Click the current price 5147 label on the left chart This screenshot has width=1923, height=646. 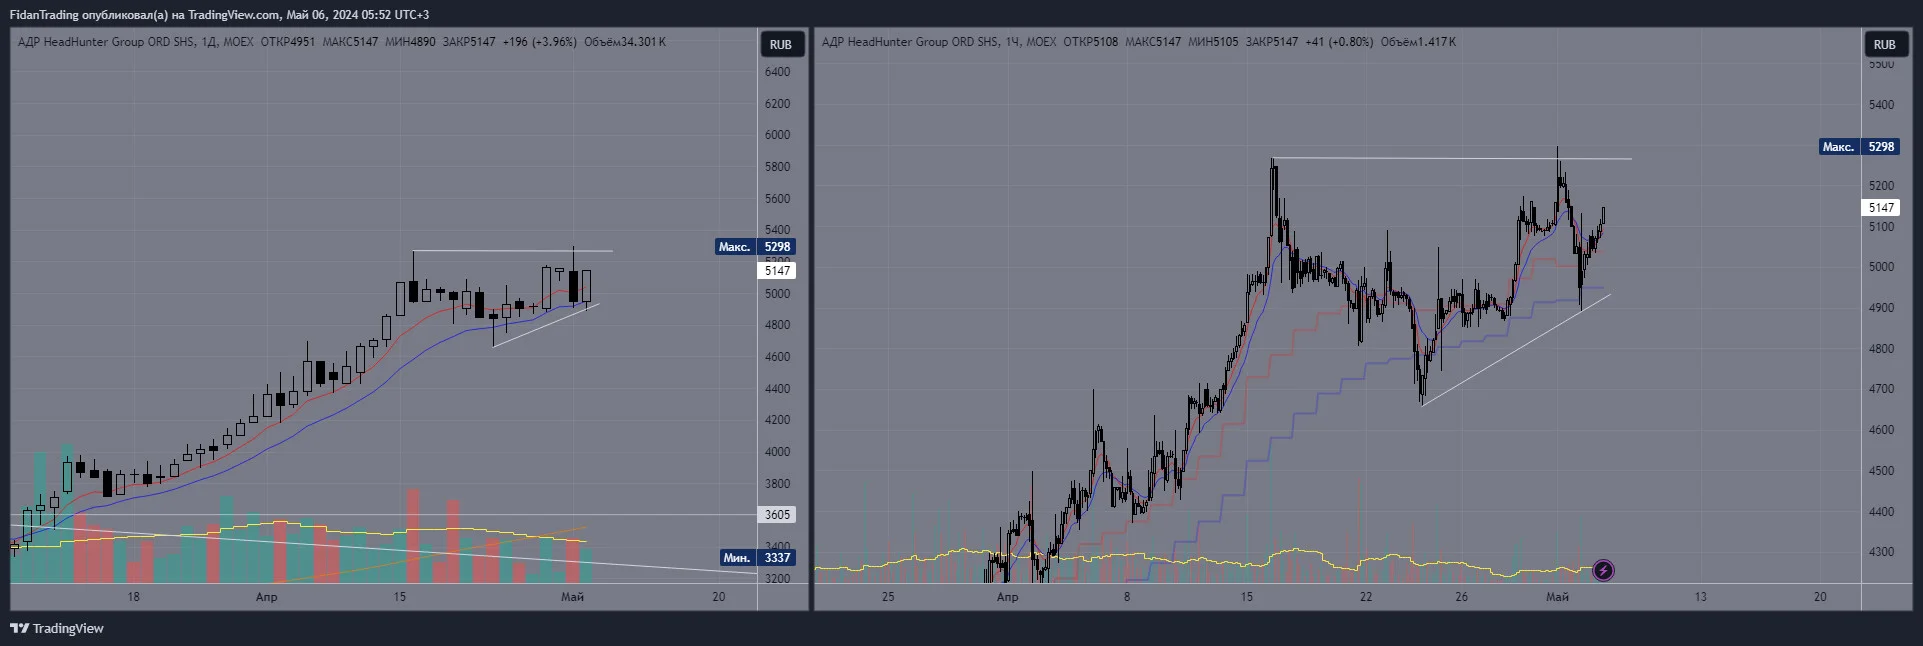[x=777, y=271]
